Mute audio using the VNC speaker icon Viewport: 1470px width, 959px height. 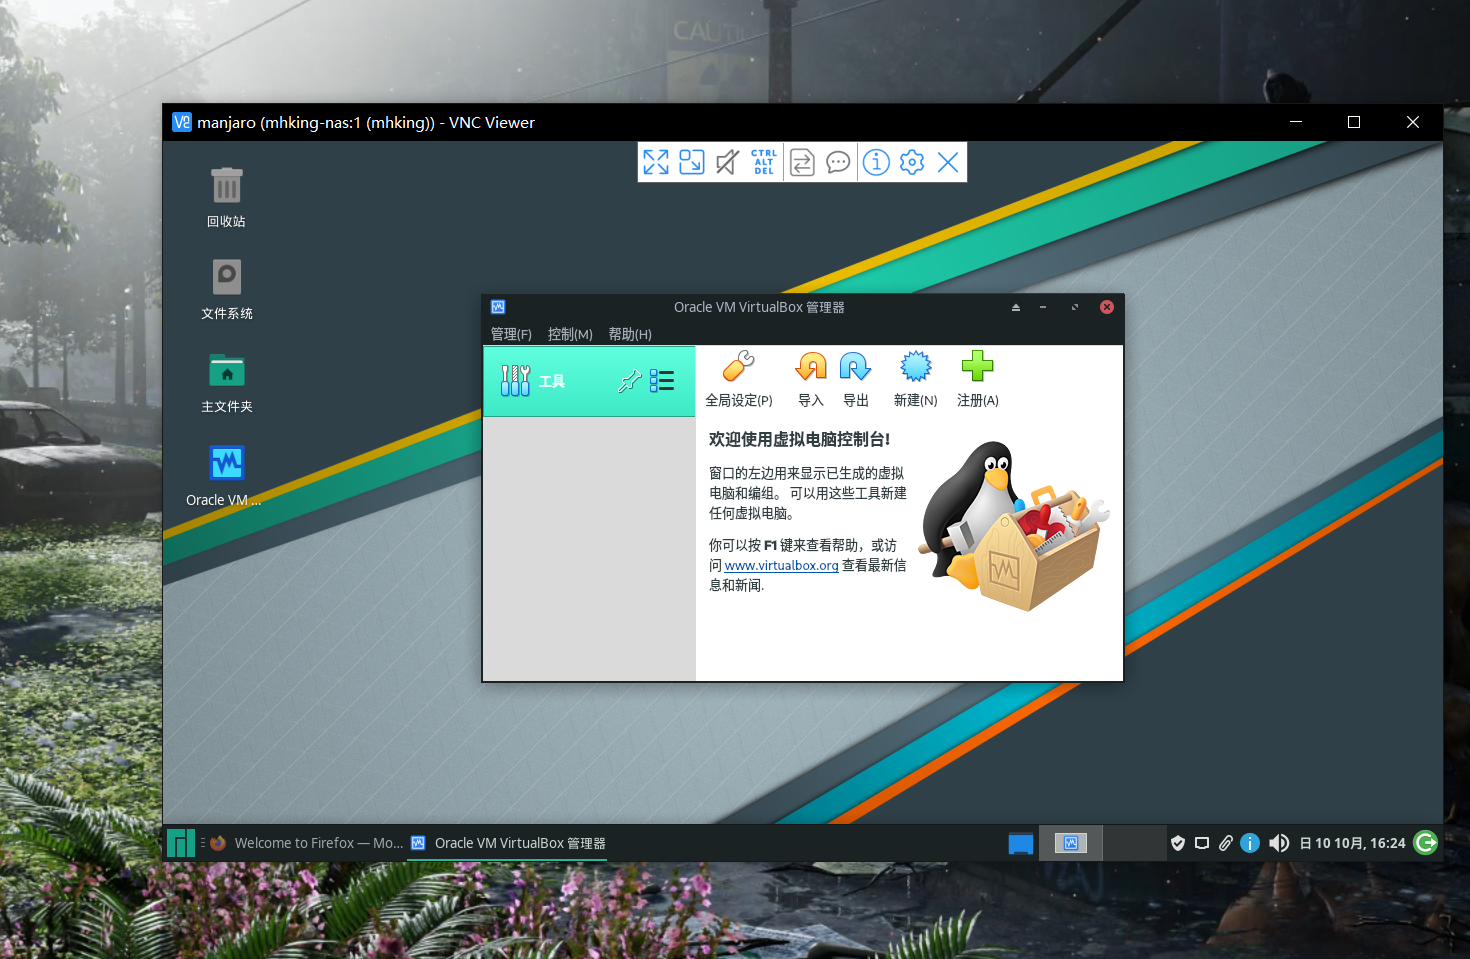tap(727, 162)
